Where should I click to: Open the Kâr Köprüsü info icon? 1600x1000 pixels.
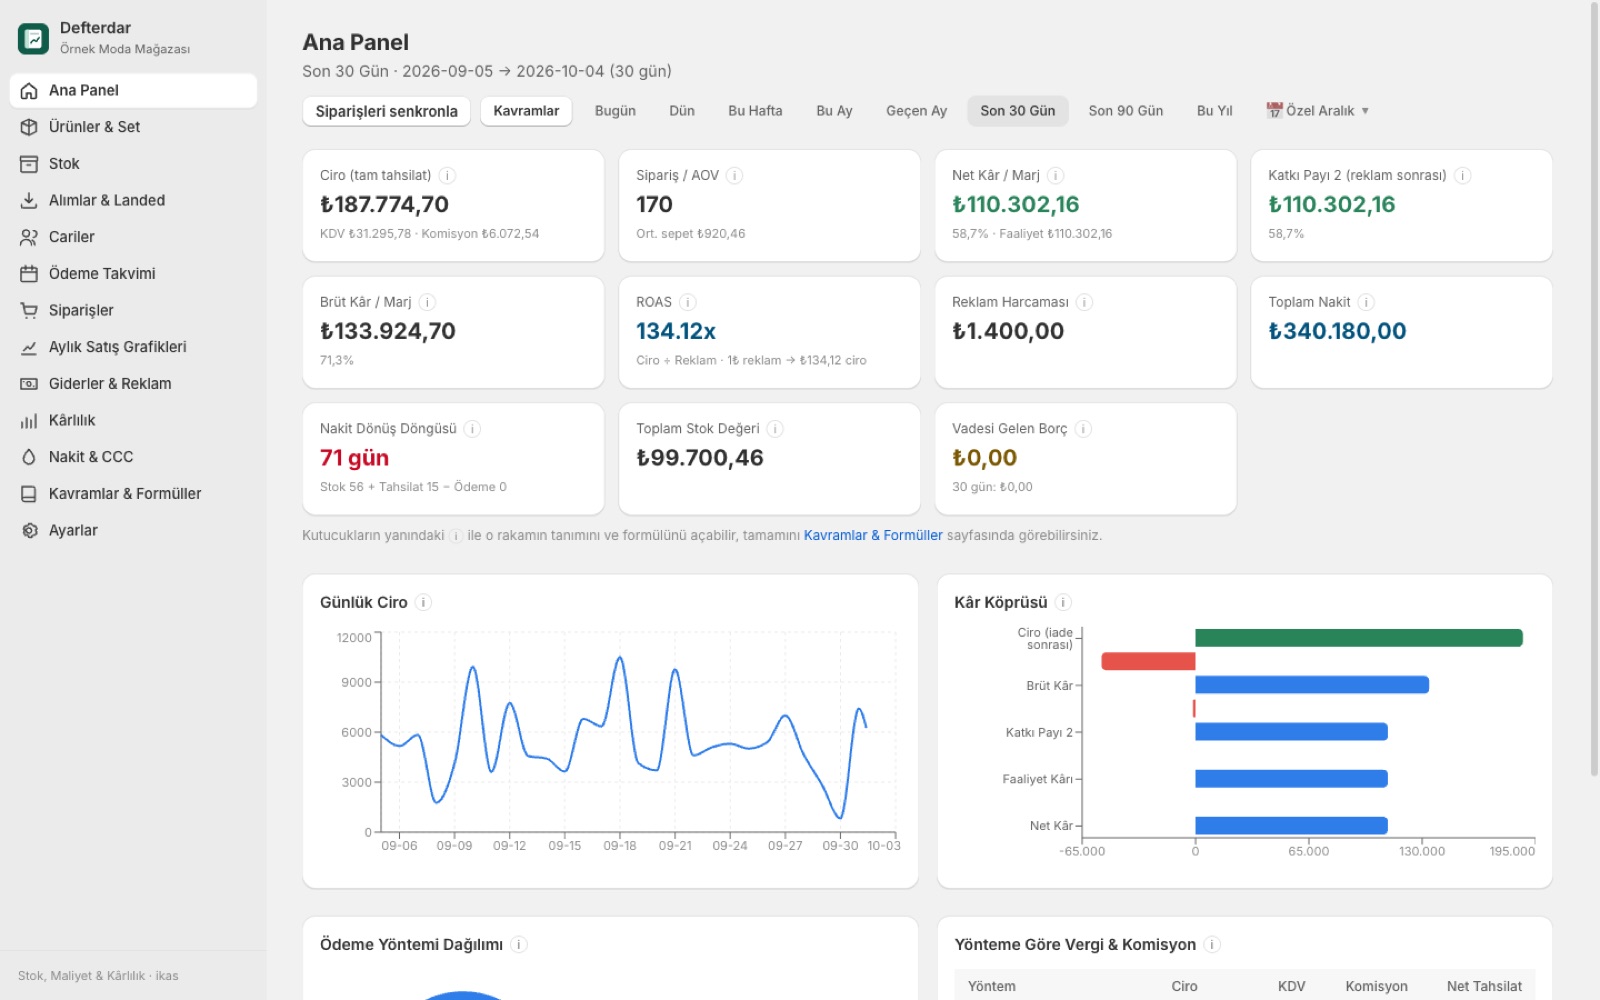1064,602
